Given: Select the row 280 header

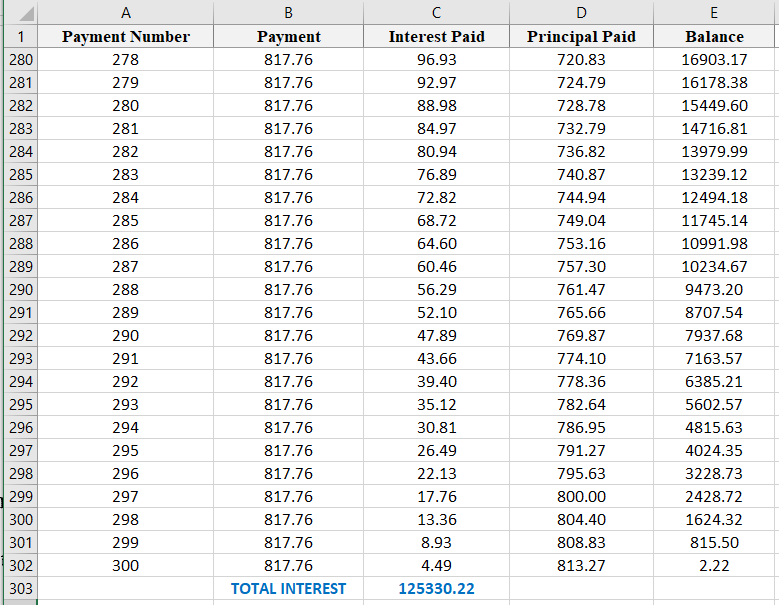Looking at the screenshot, I should 20,60.
